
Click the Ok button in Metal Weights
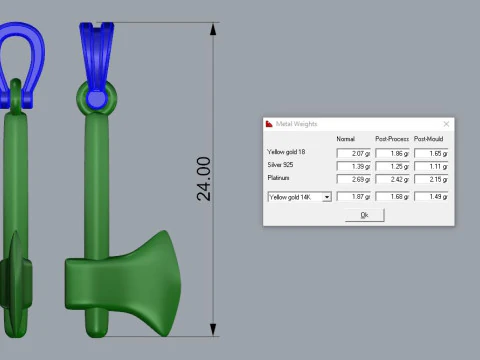click(x=364, y=215)
